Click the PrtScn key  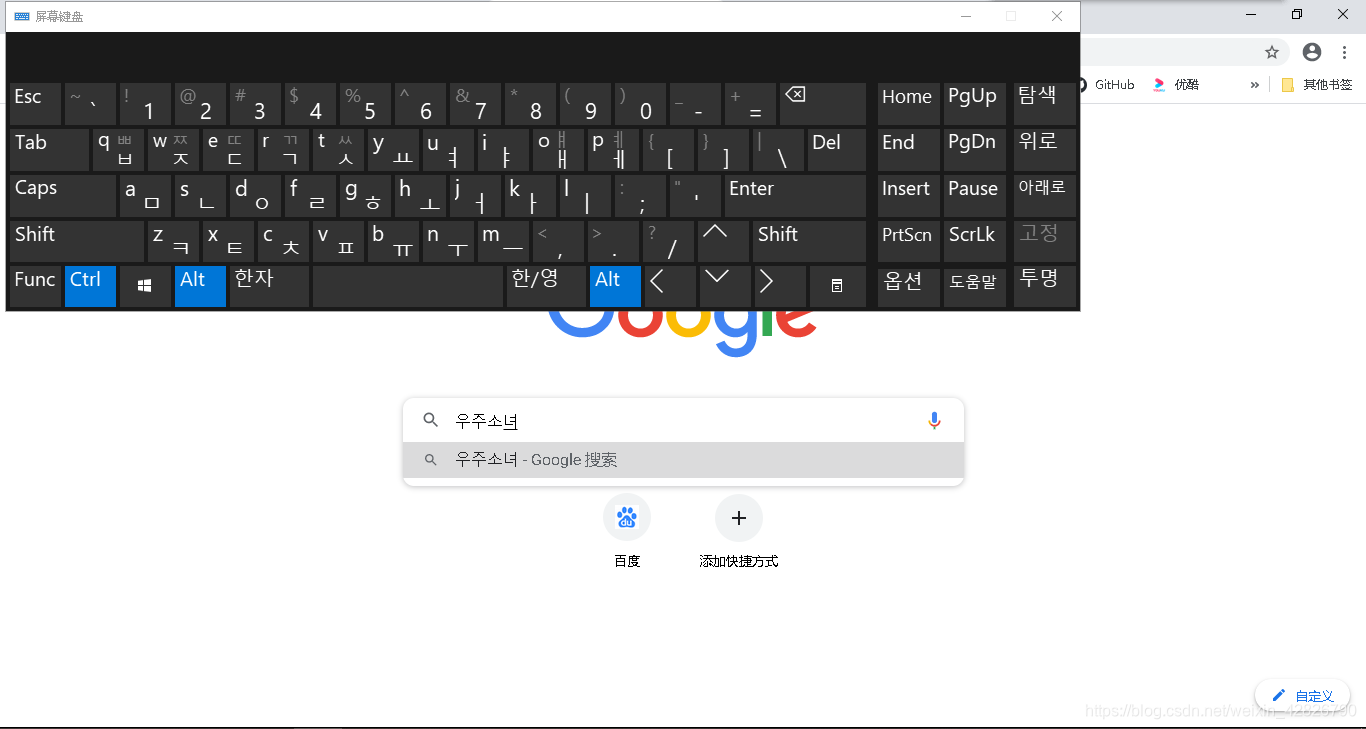(x=908, y=241)
